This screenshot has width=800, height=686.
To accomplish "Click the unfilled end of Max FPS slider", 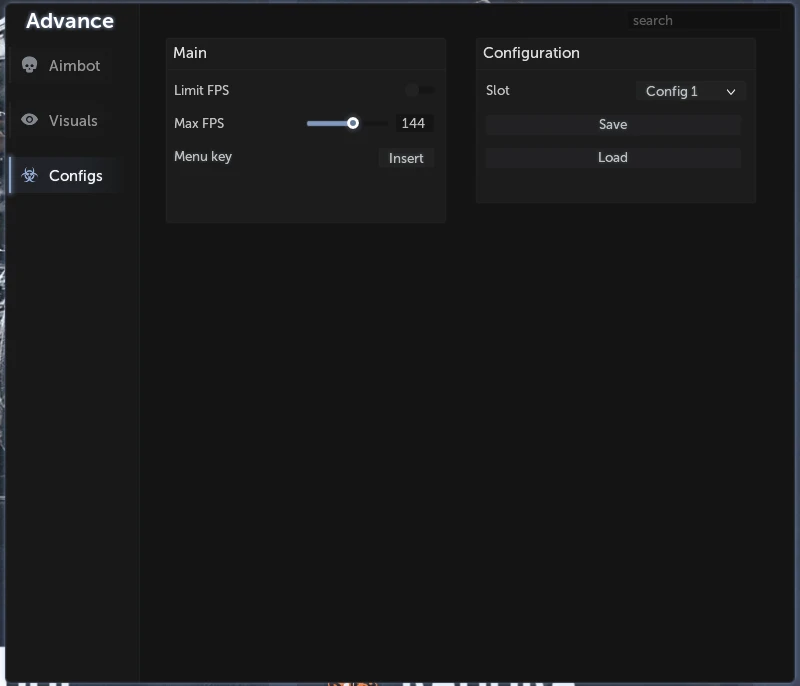I will point(373,123).
